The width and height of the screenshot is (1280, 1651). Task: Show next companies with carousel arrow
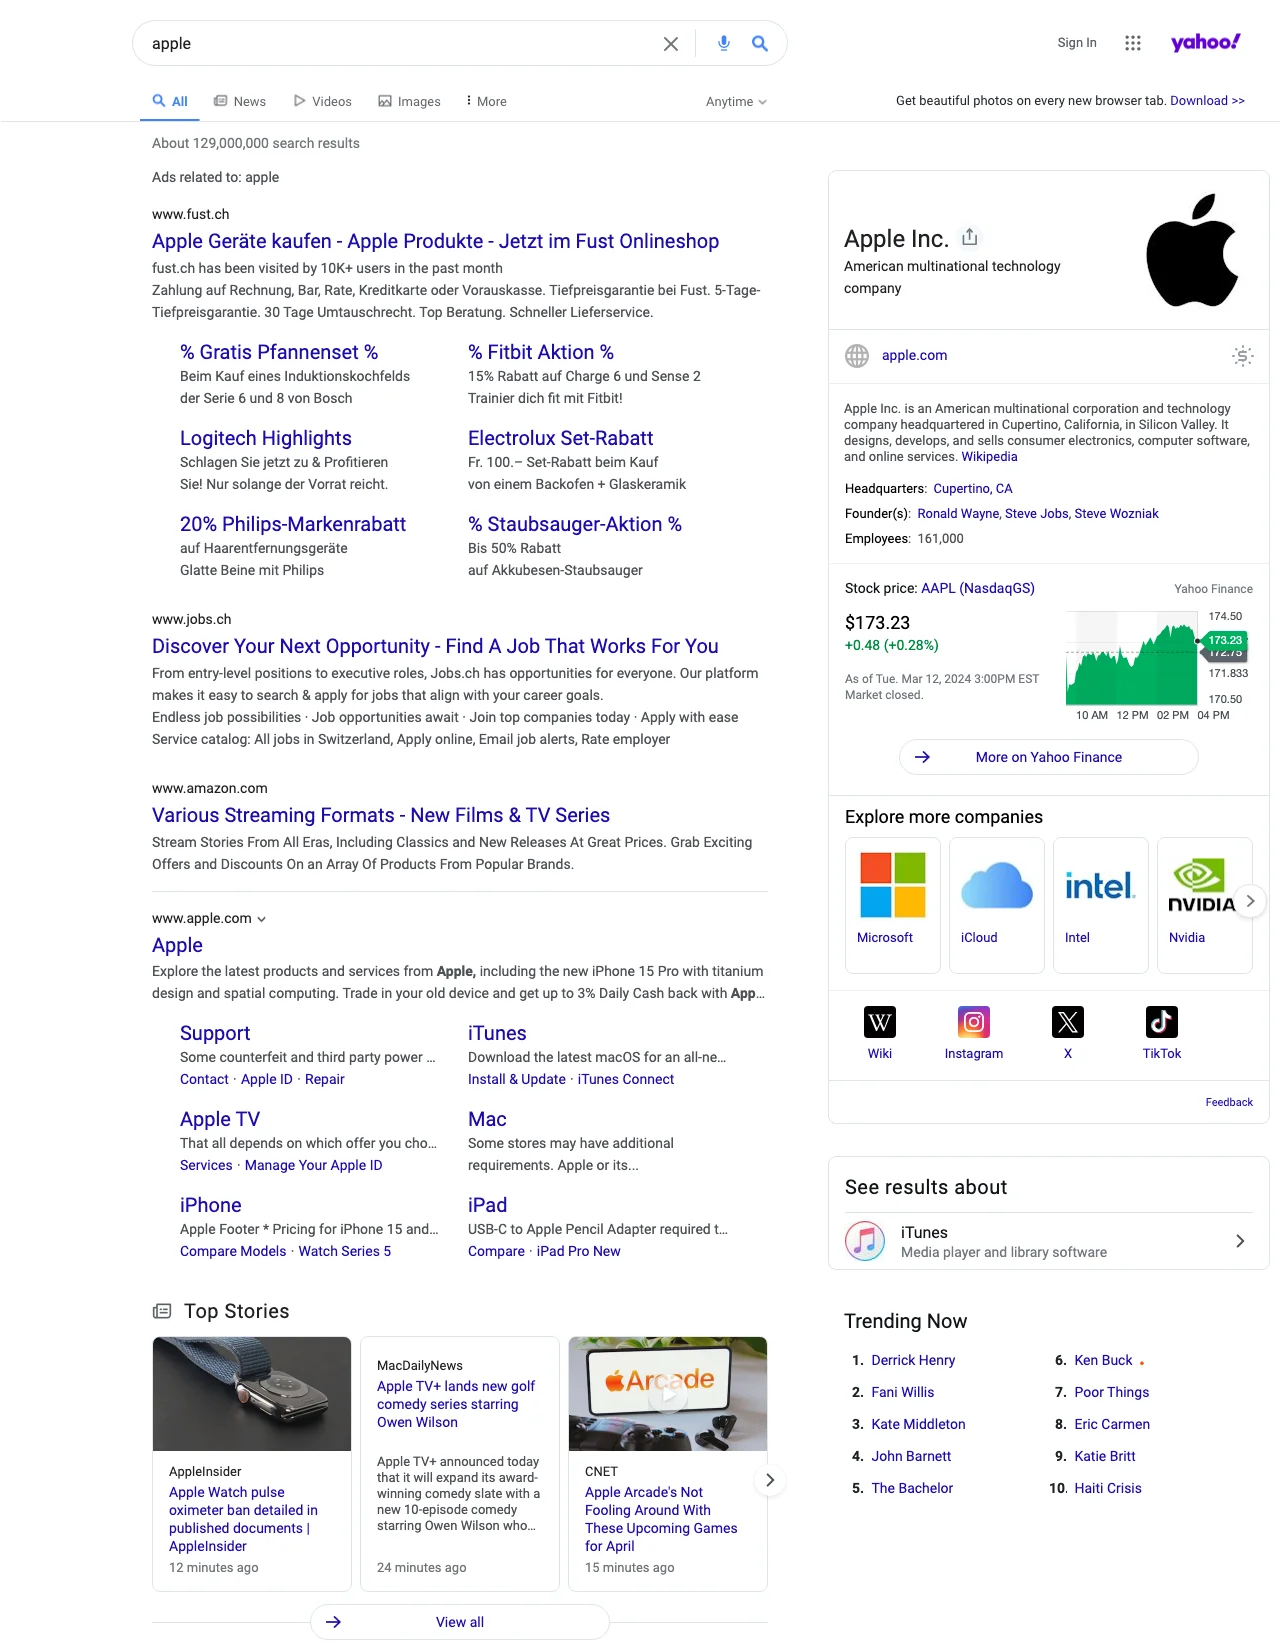[x=1250, y=901]
